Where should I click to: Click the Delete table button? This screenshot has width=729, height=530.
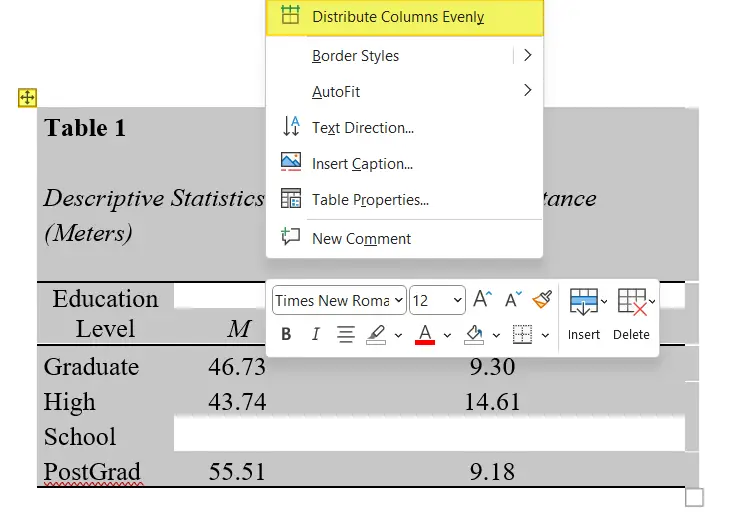(x=632, y=315)
